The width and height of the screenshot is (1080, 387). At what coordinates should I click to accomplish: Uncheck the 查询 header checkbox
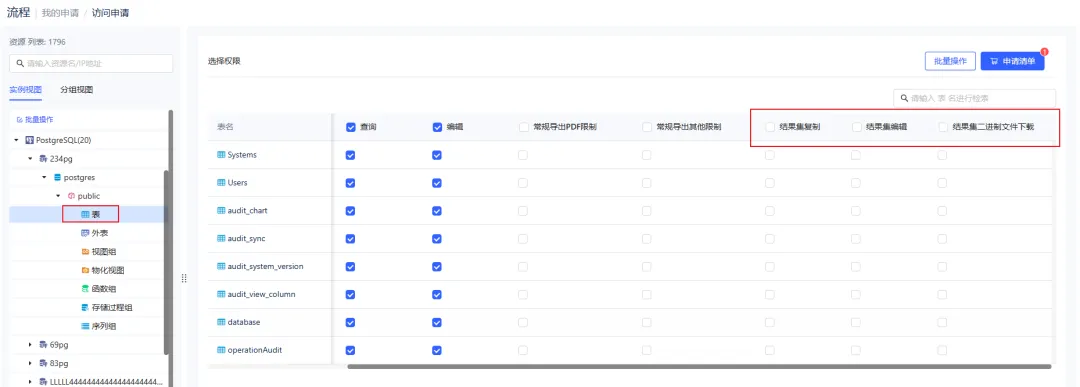[x=351, y=127]
